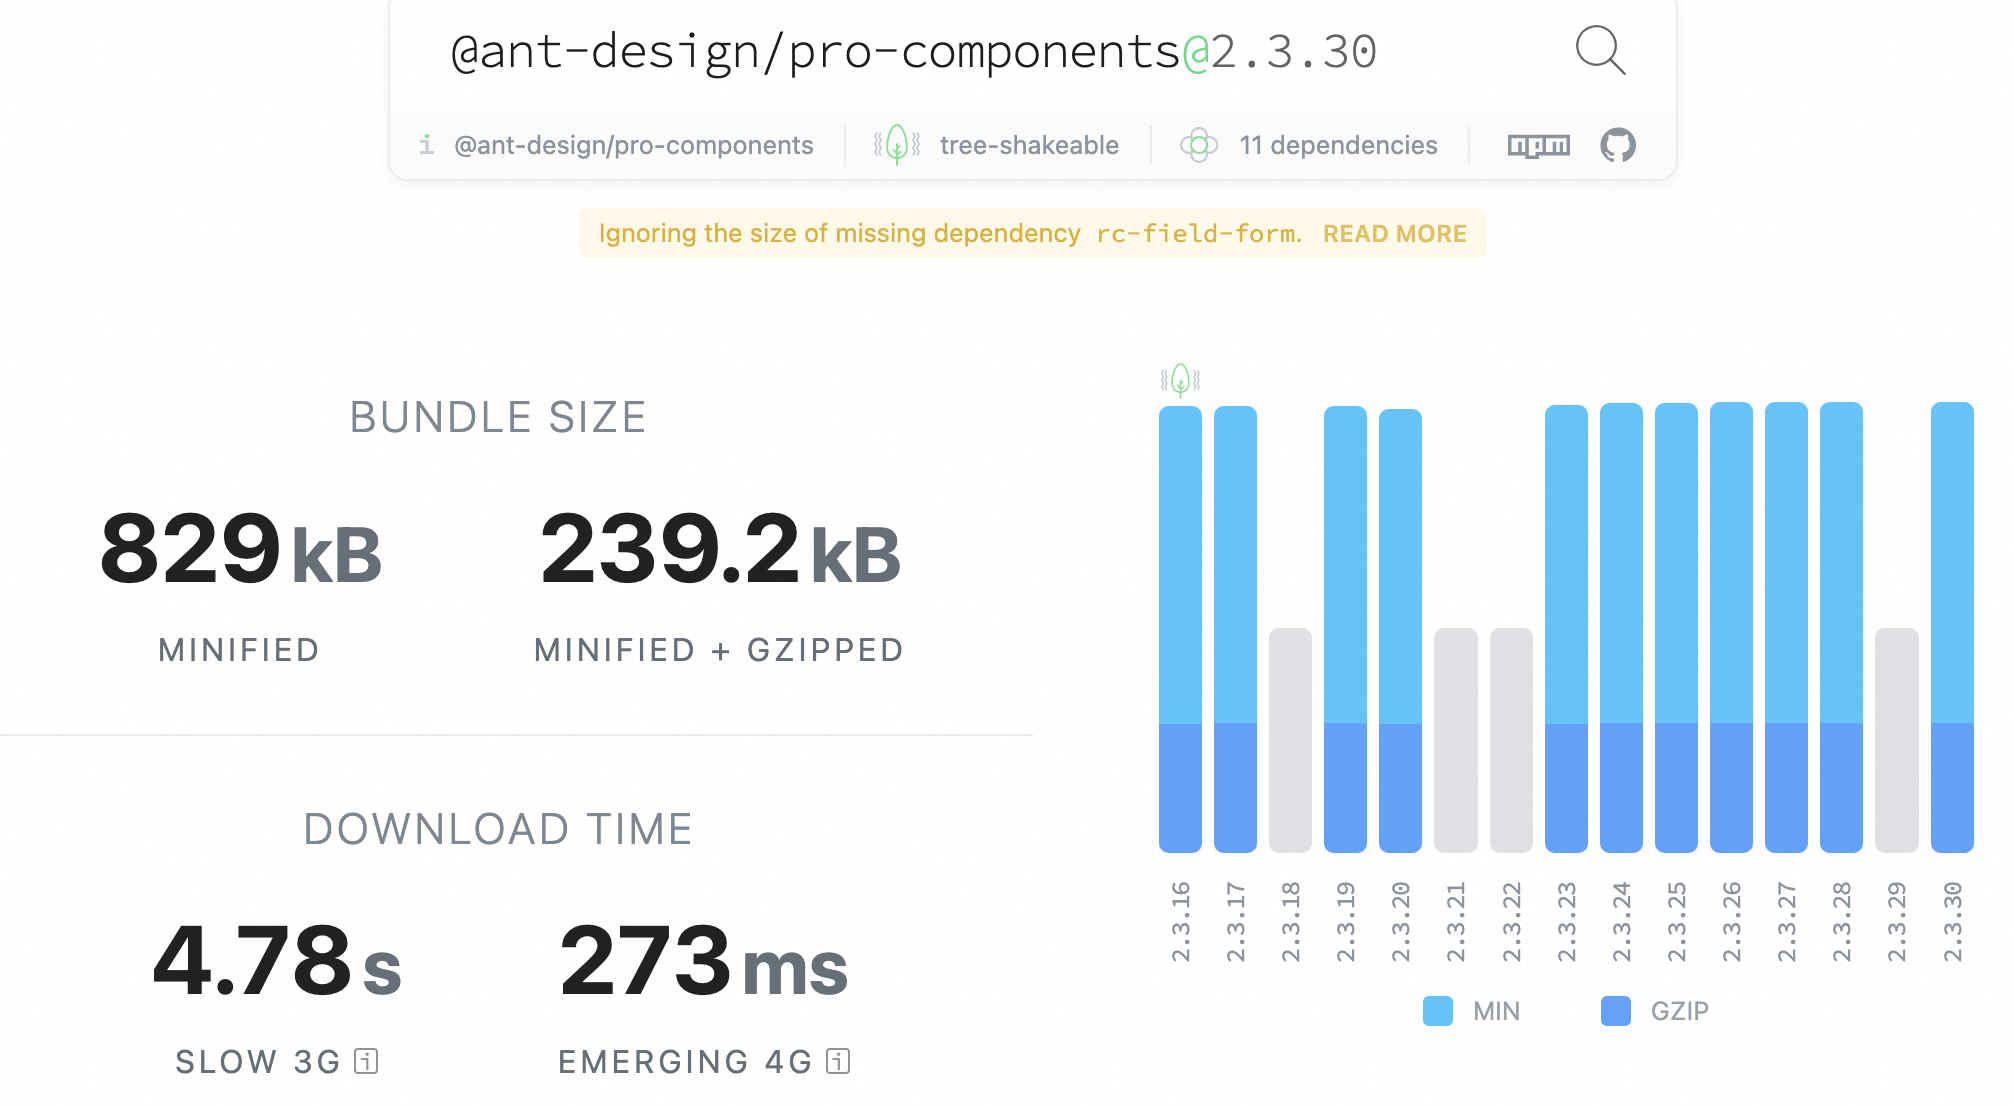This screenshot has height=1106, width=2014.
Task: Click the dependencies flower icon
Action: (x=1198, y=146)
